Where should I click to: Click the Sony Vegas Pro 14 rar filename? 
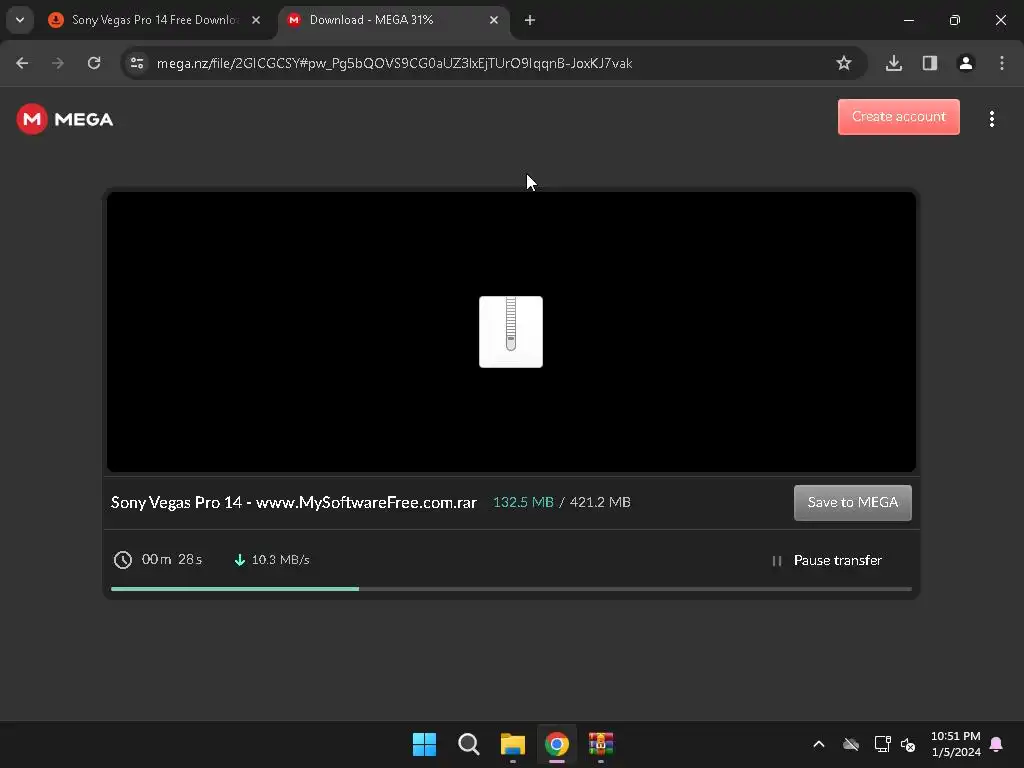click(x=294, y=502)
